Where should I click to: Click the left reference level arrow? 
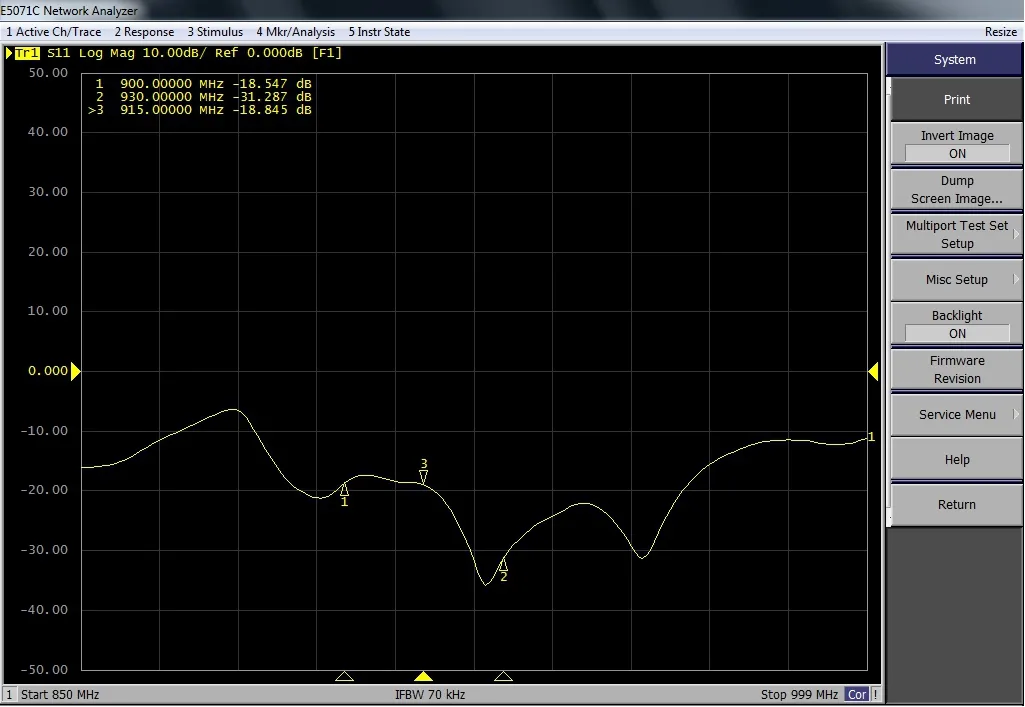(75, 372)
